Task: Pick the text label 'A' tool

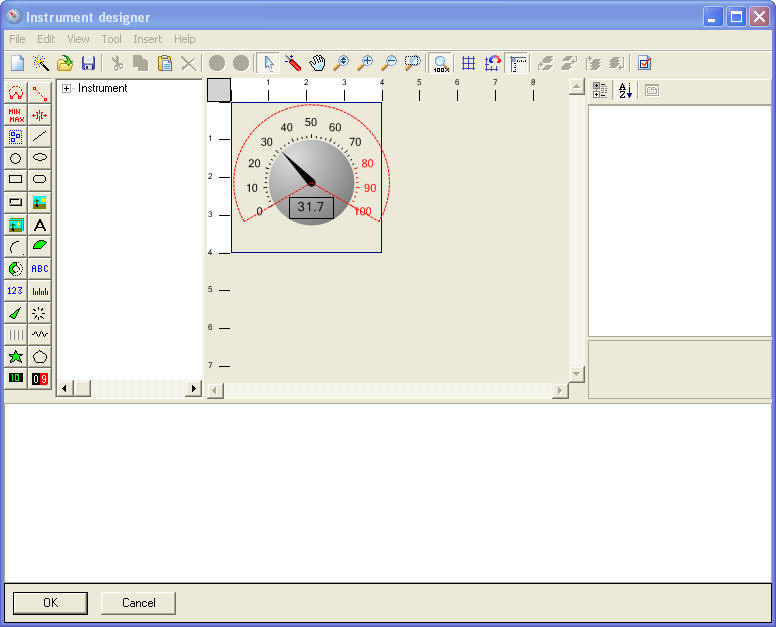Action: click(x=40, y=225)
